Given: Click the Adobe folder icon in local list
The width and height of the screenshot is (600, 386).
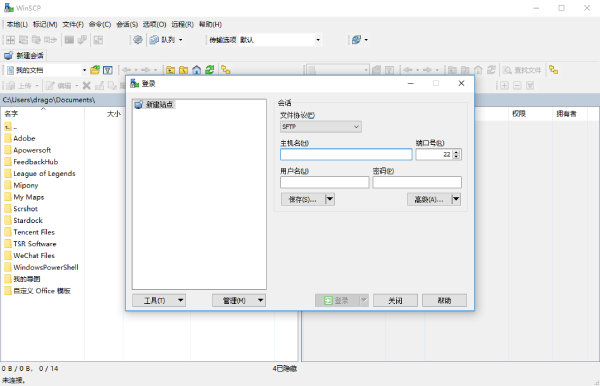Looking at the screenshot, I should coord(8,138).
